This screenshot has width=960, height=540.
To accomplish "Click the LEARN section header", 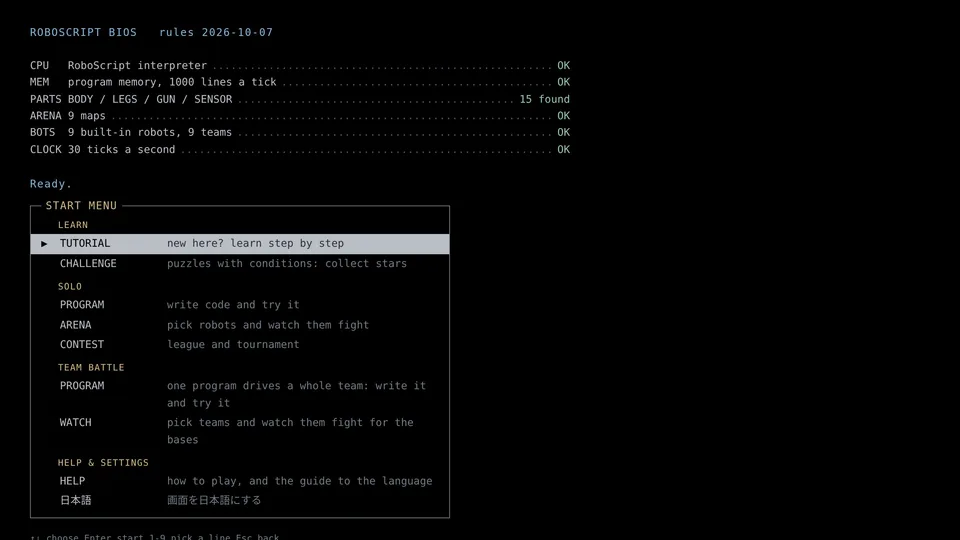I will click(x=73, y=225).
